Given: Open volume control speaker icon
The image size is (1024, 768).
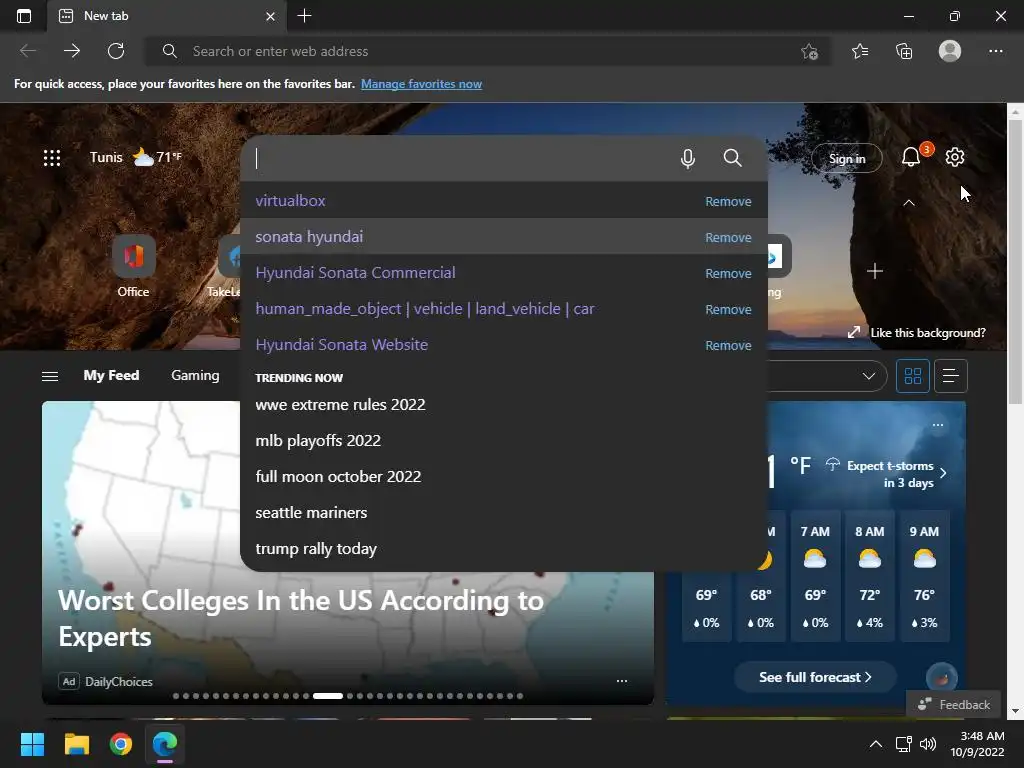Looking at the screenshot, I should point(927,744).
